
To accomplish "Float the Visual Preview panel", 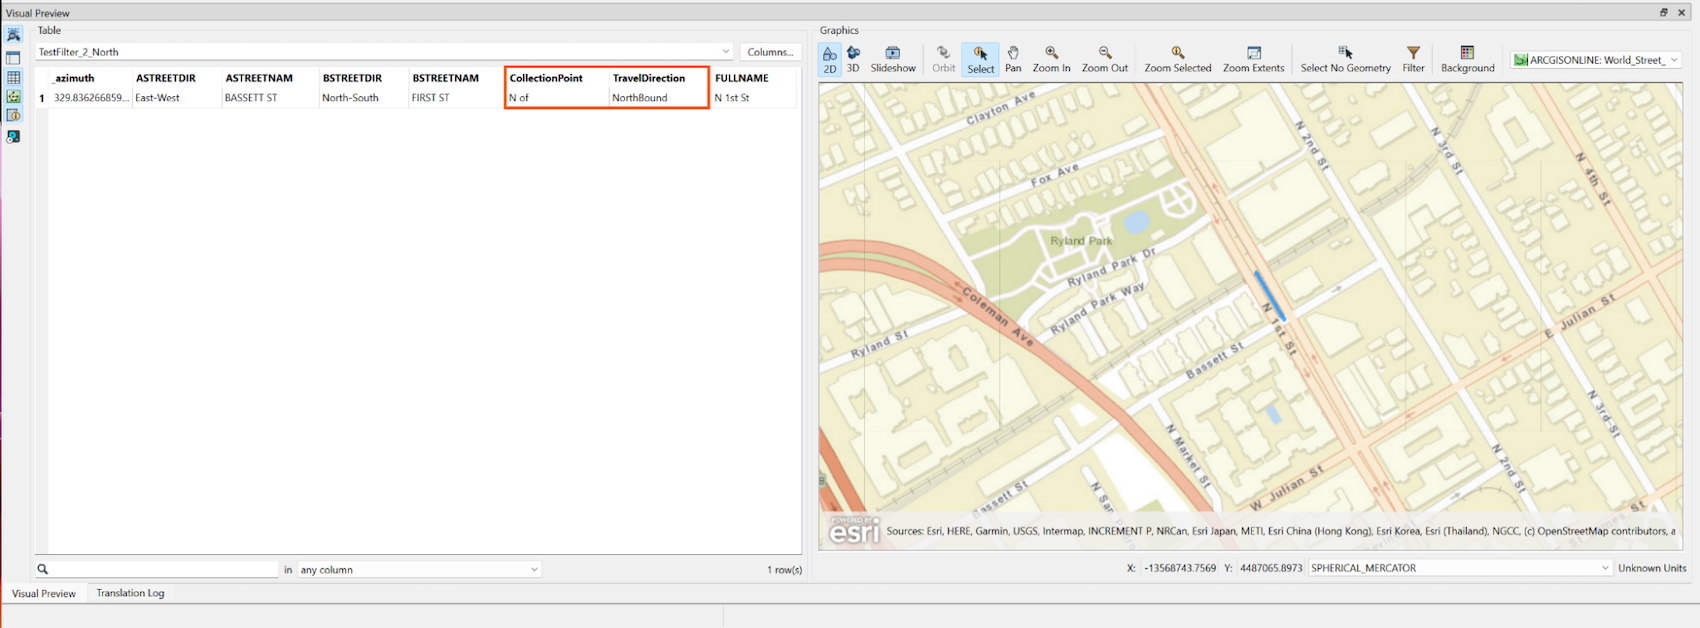I will pyautogui.click(x=1664, y=13).
